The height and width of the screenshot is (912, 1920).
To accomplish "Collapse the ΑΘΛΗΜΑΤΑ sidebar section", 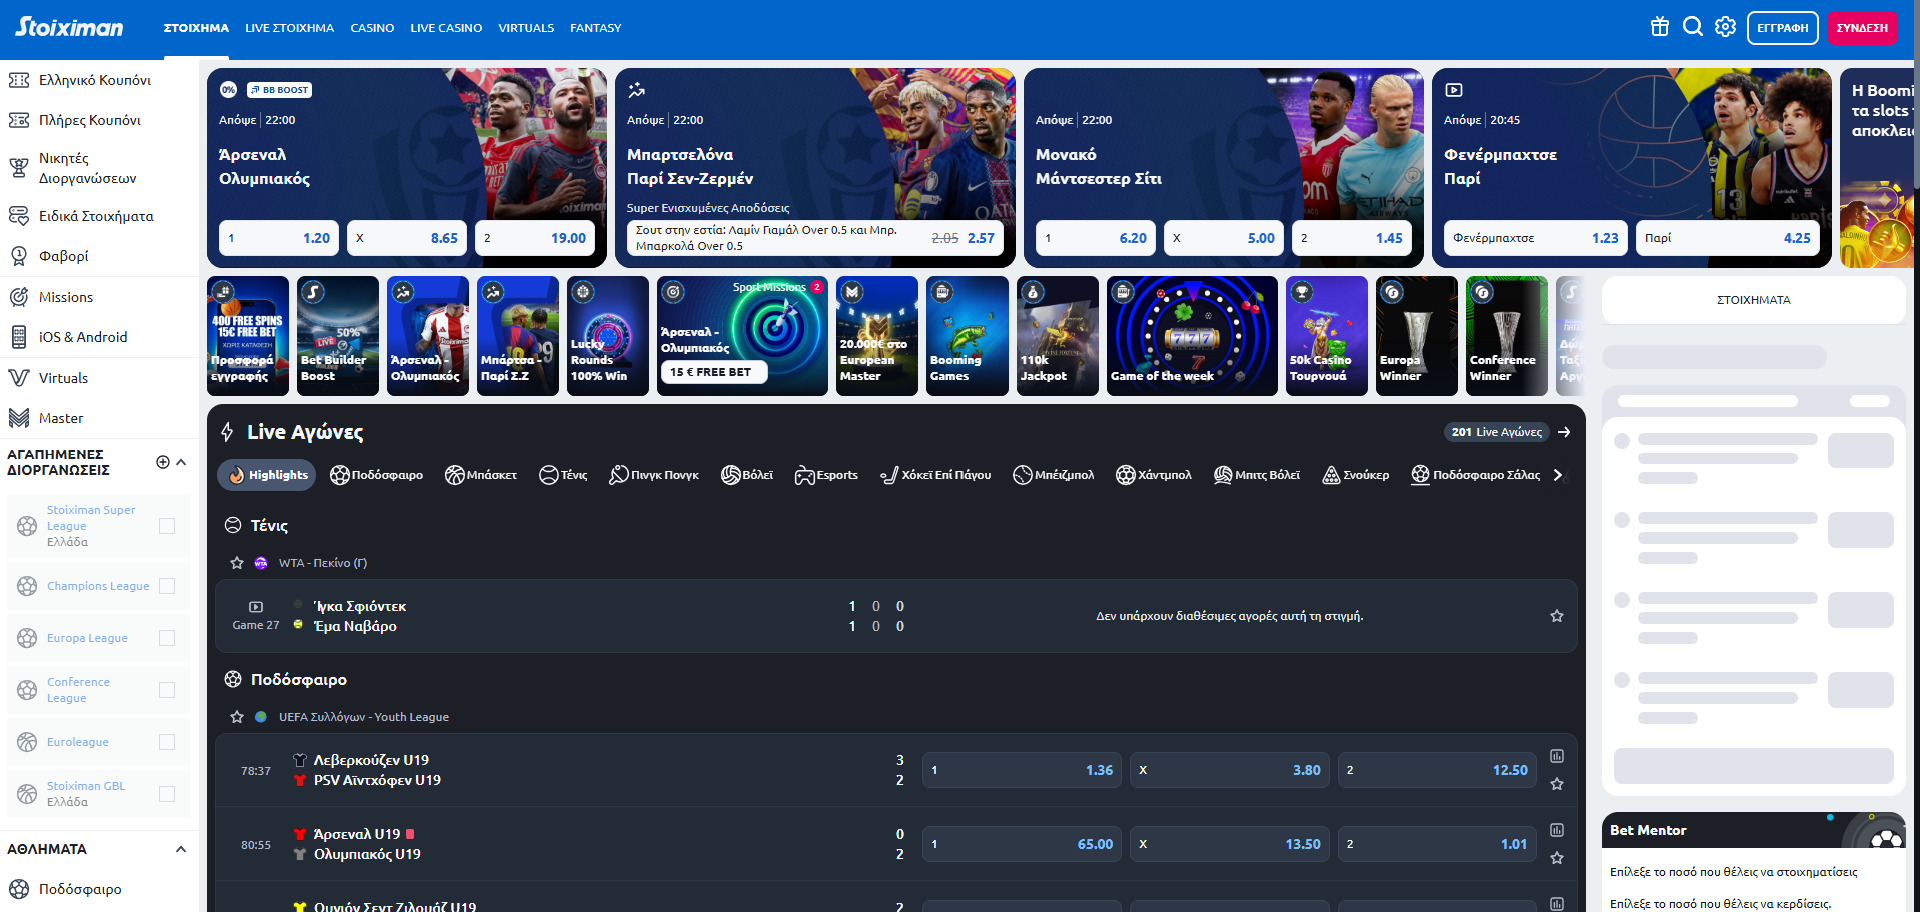I will point(181,849).
